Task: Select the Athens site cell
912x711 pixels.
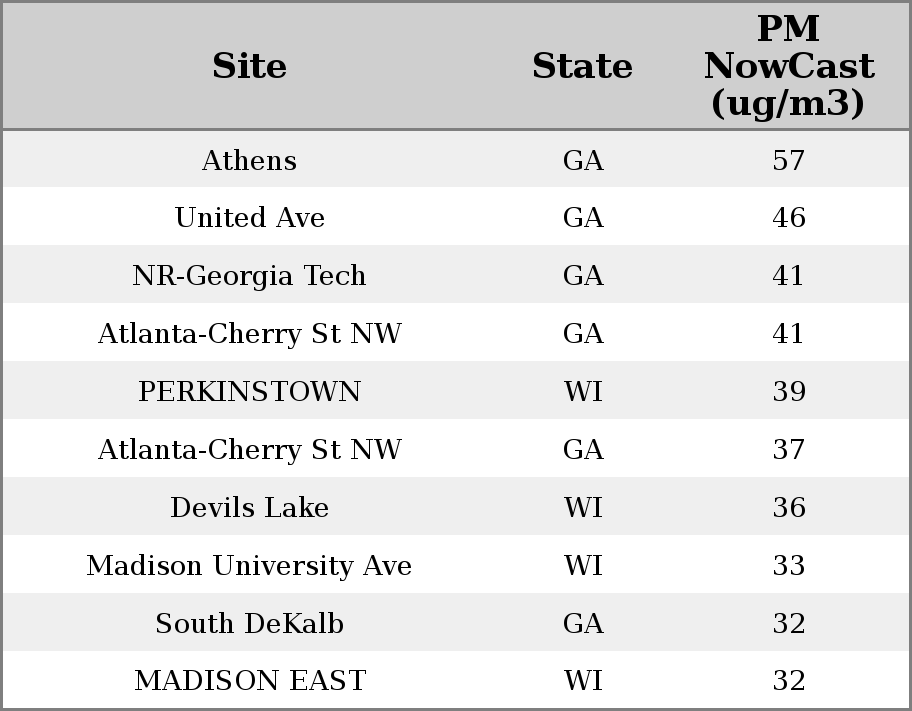Action: pos(250,160)
